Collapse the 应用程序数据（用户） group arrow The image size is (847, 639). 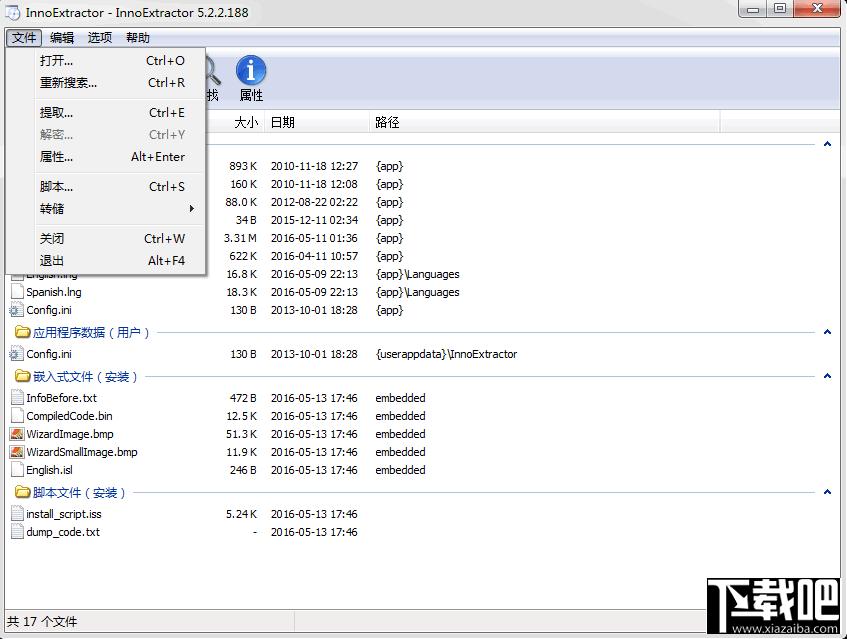tap(827, 332)
